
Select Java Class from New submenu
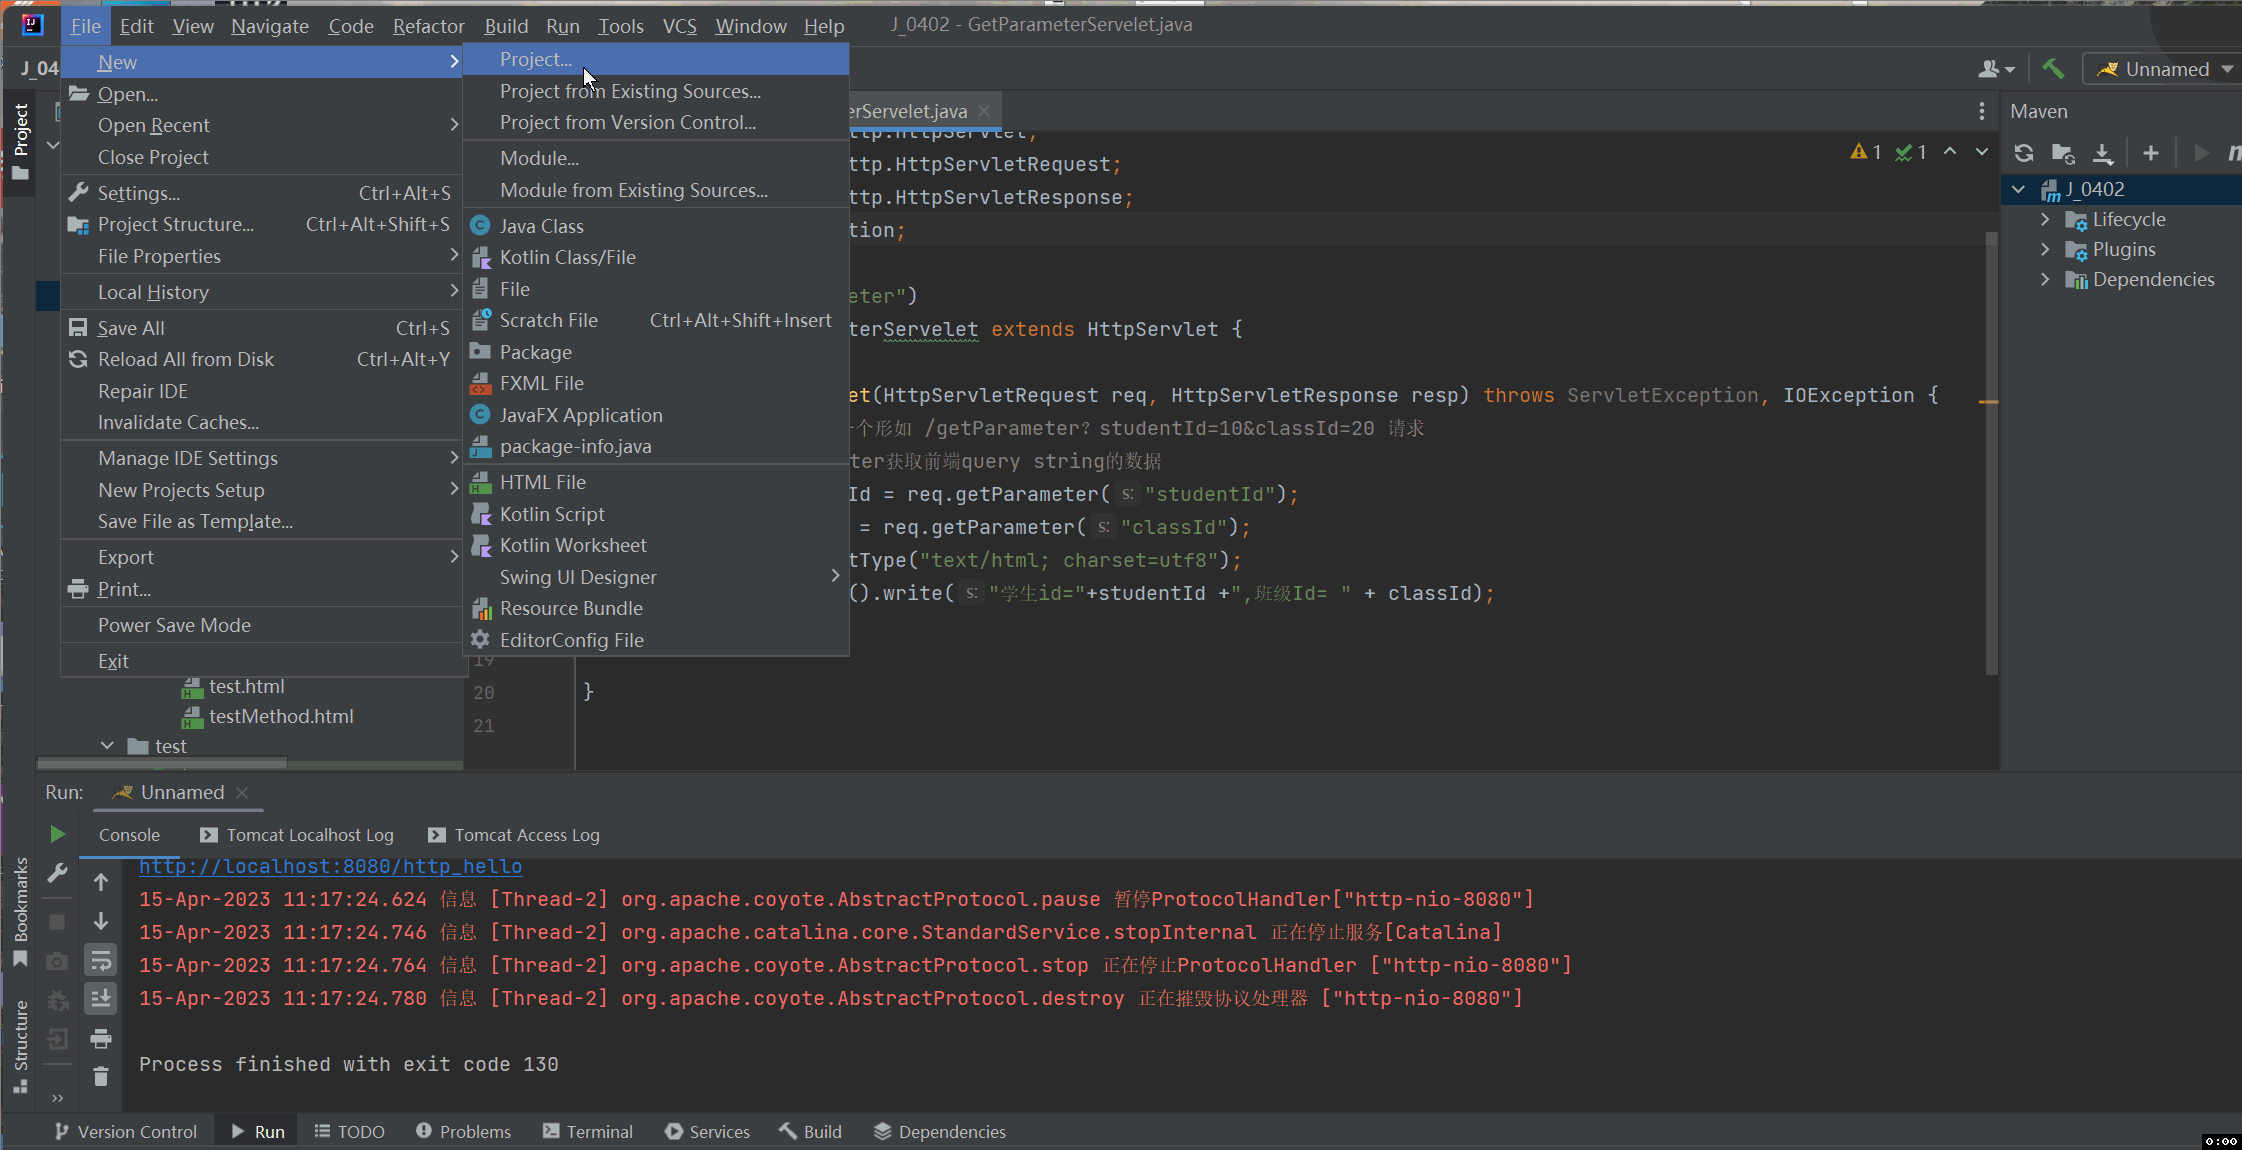click(542, 226)
